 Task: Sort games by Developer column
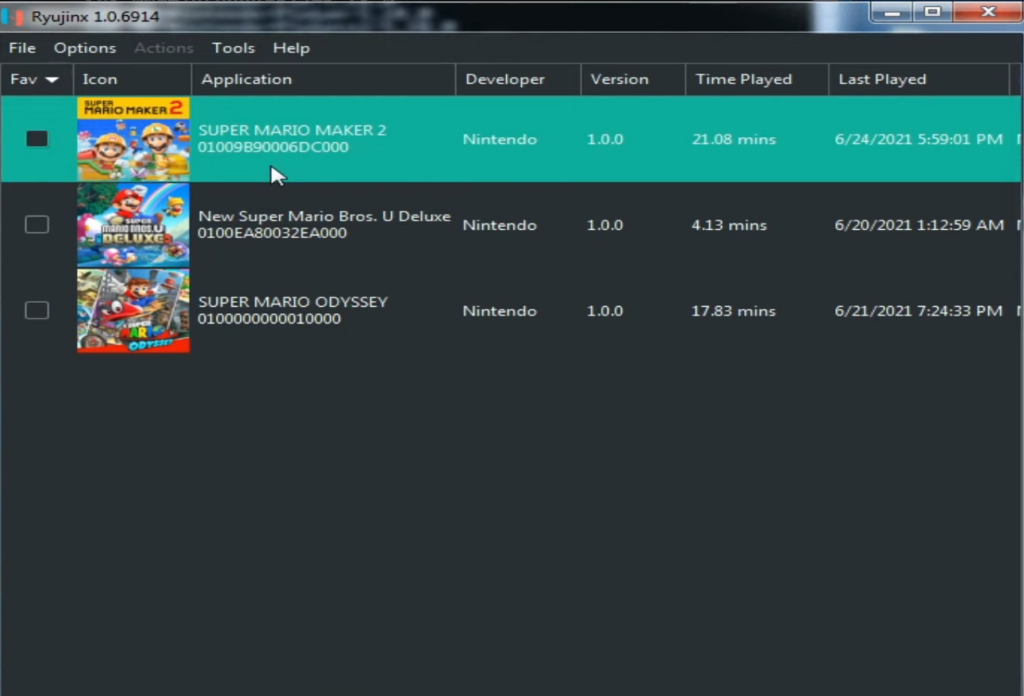coord(518,79)
